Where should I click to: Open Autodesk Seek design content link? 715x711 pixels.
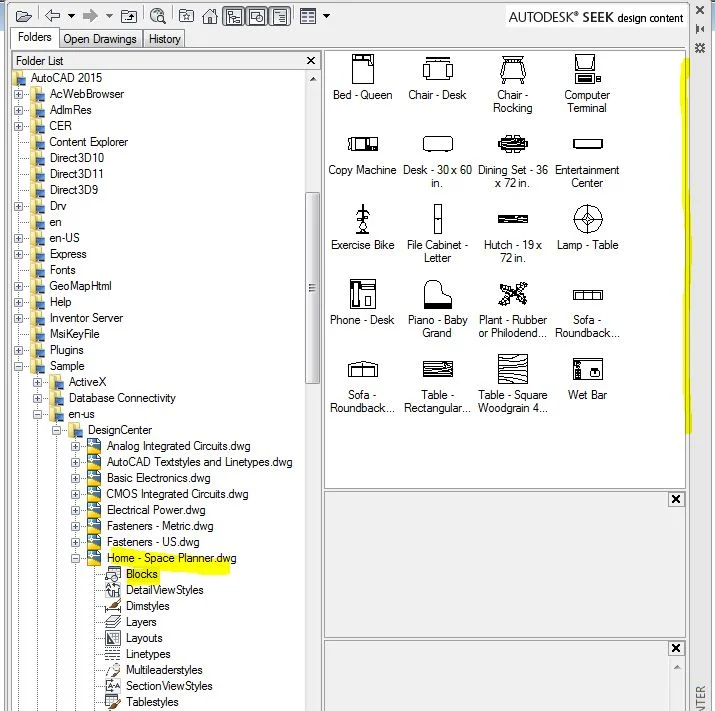coord(596,18)
